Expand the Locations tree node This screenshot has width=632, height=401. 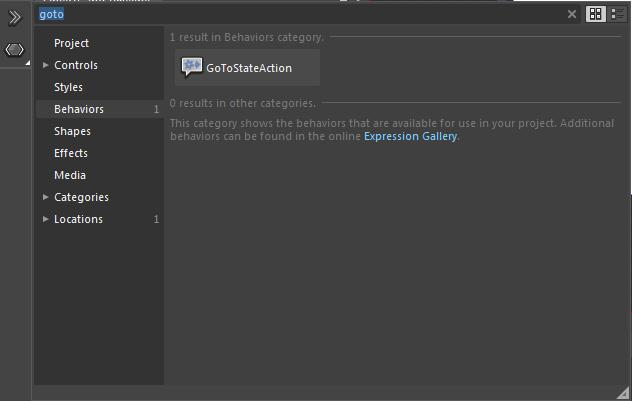click(x=46, y=219)
